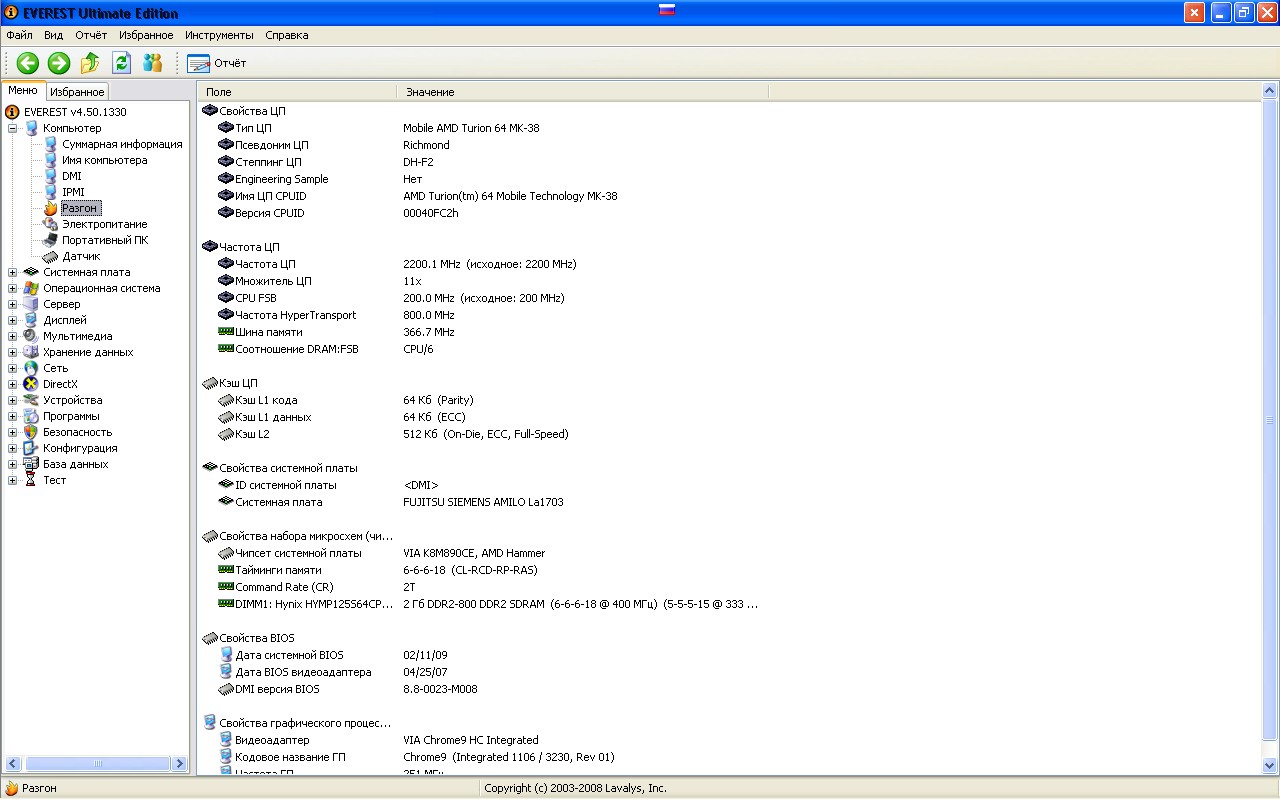1280x800 pixels.
Task: Open the Инструменты menu
Action: coord(219,35)
